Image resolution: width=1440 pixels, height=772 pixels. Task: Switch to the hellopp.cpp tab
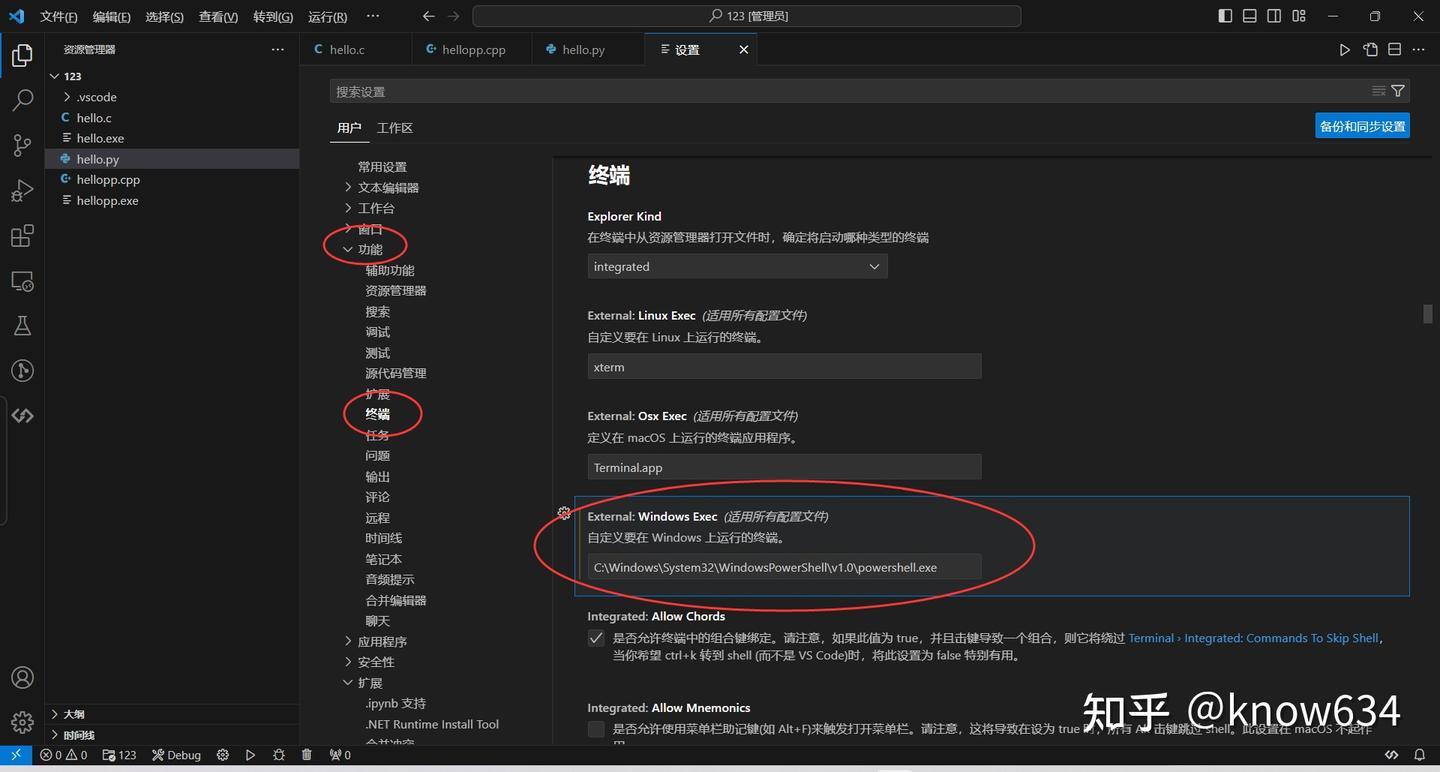[x=473, y=49]
